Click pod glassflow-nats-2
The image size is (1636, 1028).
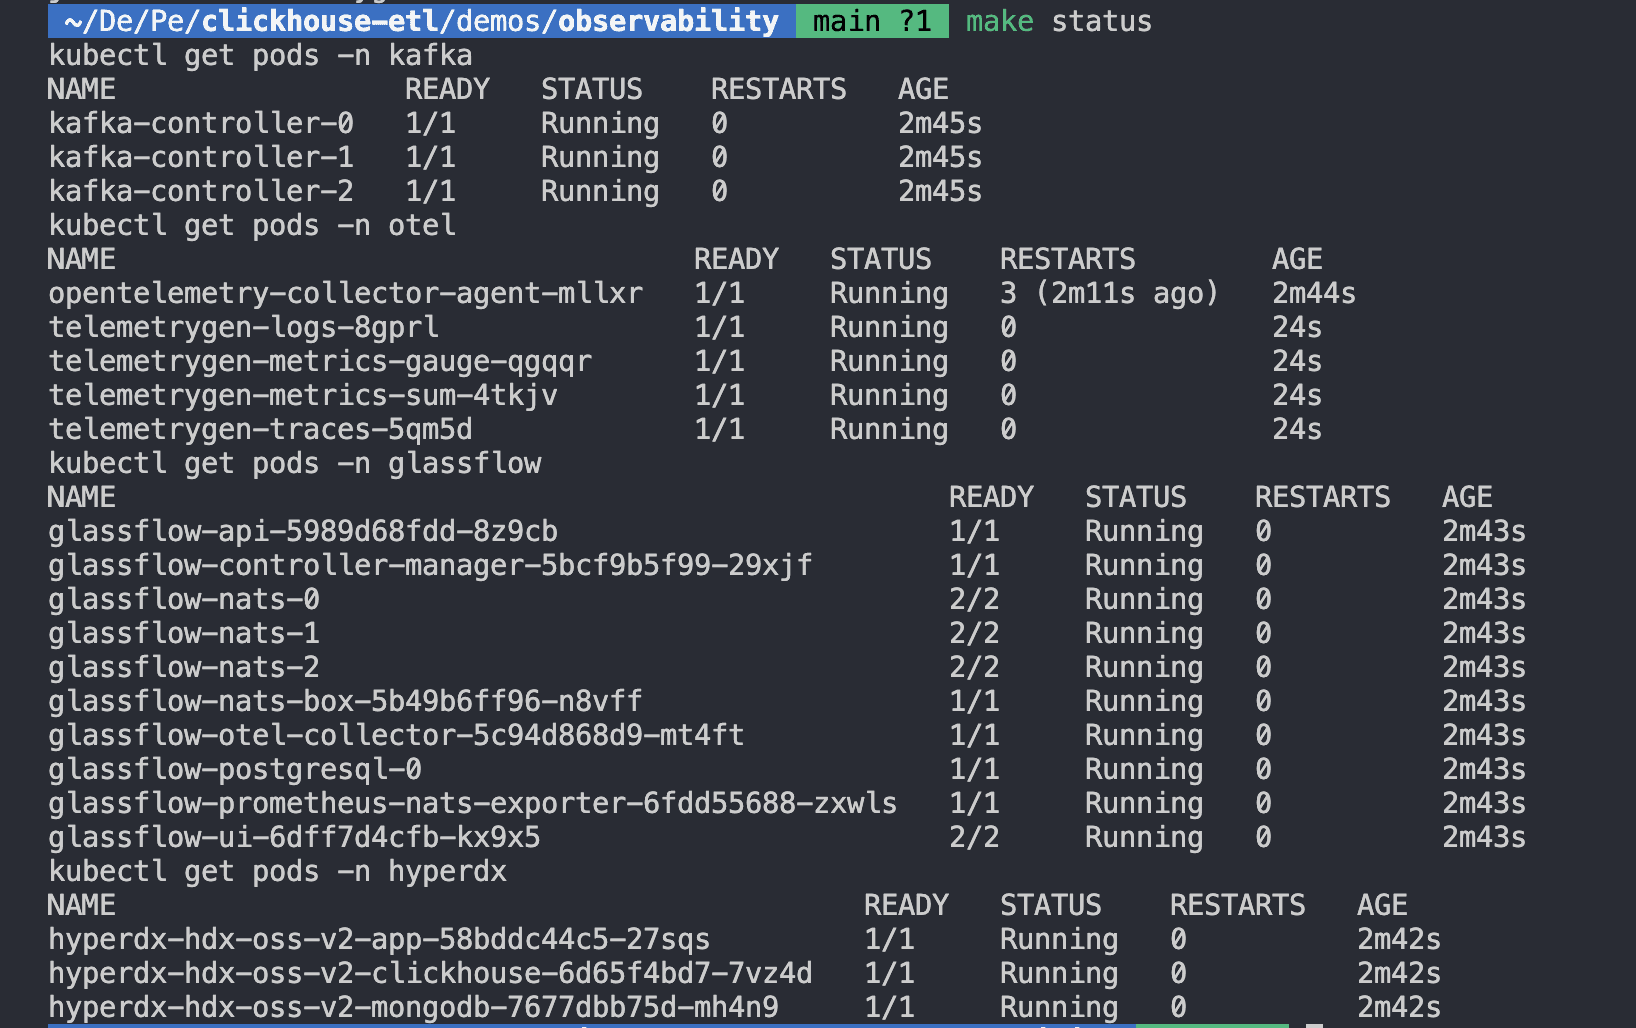(184, 667)
